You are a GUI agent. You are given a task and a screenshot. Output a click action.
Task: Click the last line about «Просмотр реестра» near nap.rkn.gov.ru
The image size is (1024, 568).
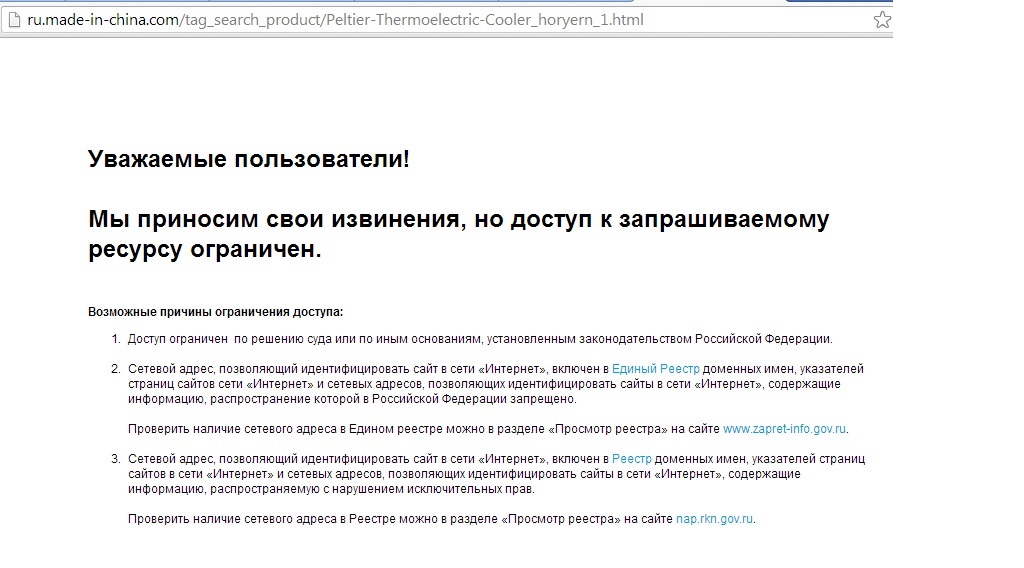pyautogui.click(x=400, y=519)
